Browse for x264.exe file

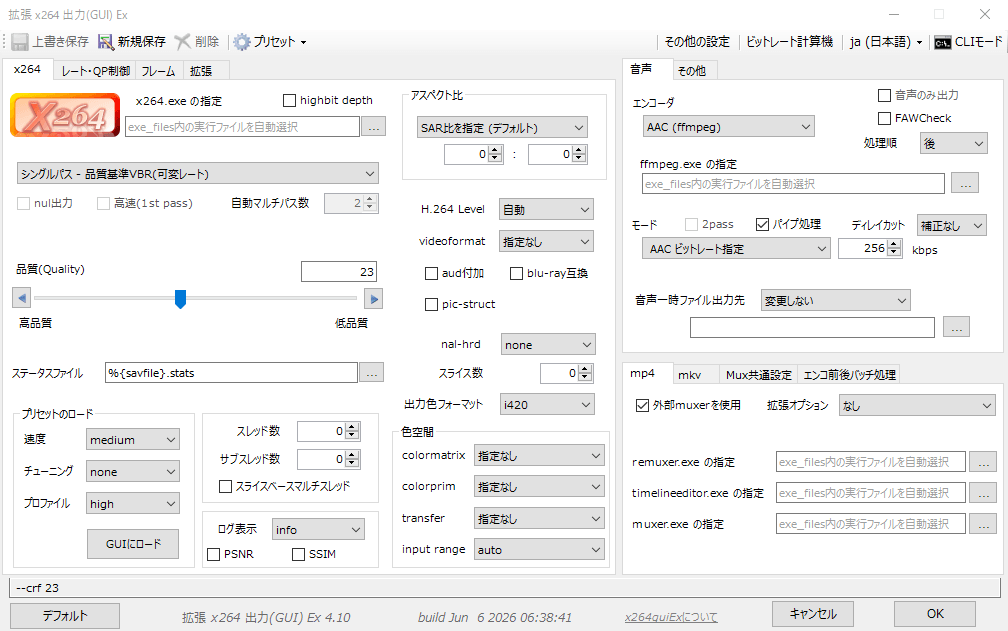coord(374,127)
